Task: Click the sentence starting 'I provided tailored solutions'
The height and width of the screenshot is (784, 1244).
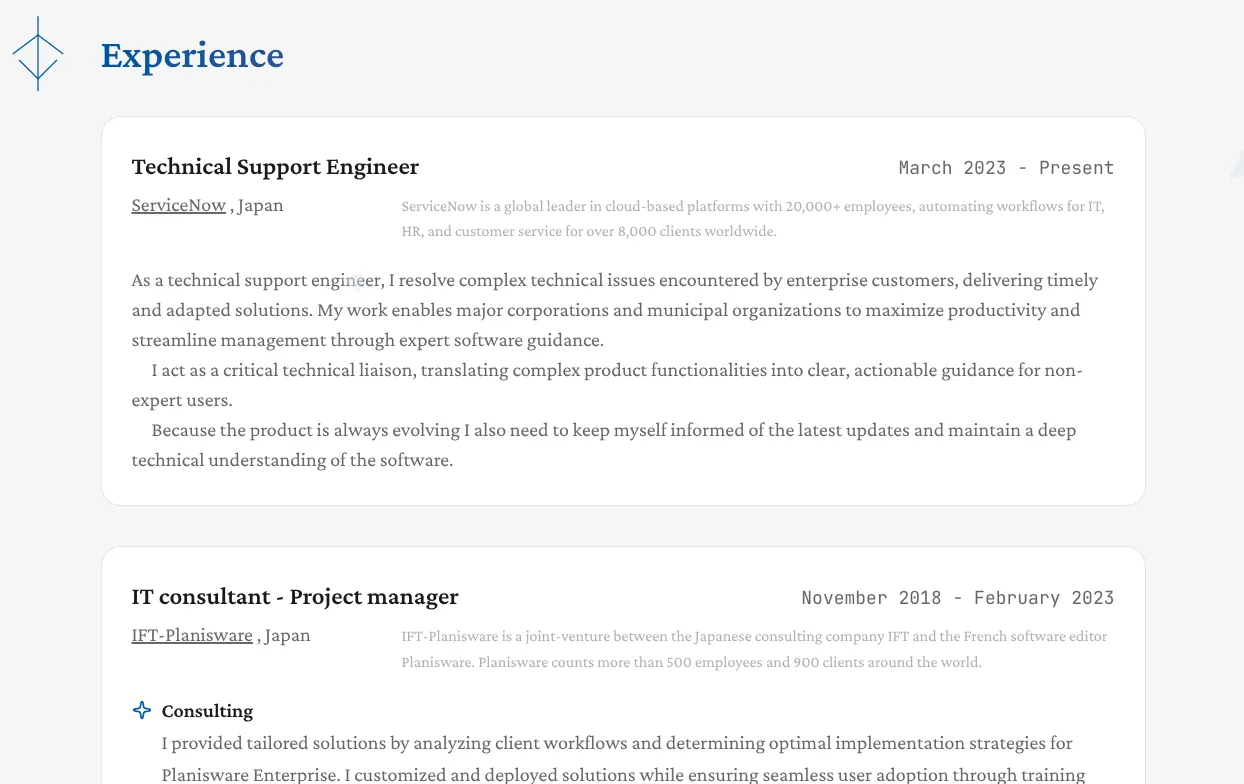Action: pyautogui.click(x=616, y=744)
